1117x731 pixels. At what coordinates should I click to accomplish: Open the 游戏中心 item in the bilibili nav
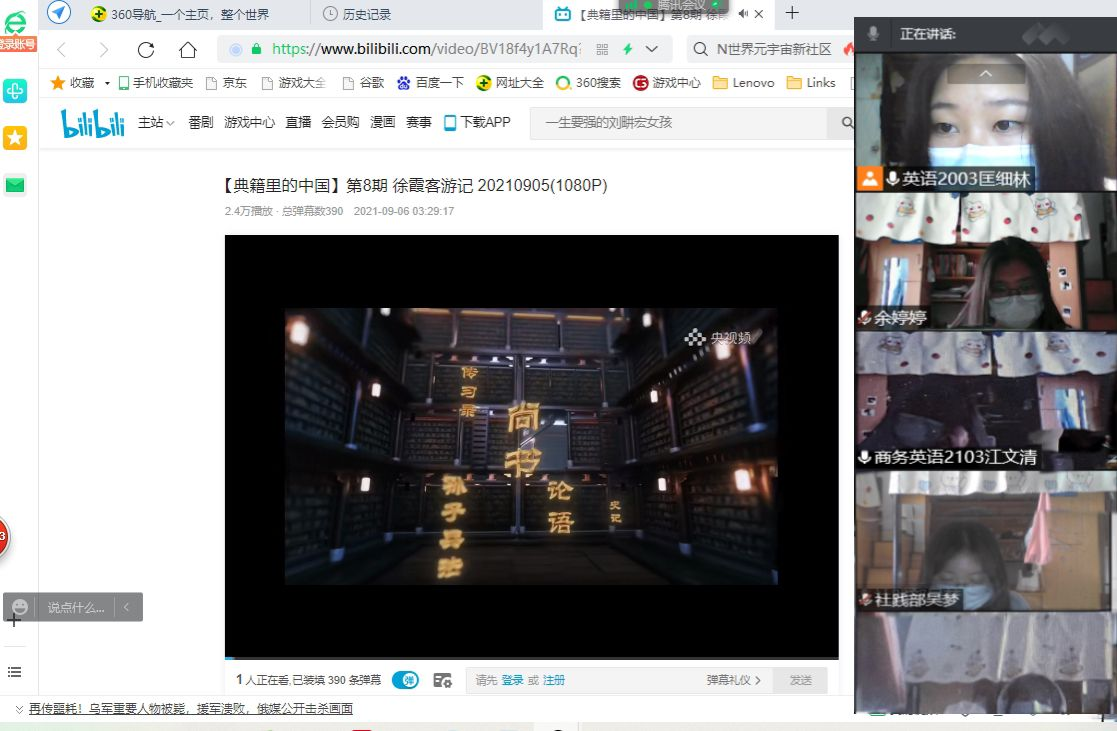(x=249, y=123)
